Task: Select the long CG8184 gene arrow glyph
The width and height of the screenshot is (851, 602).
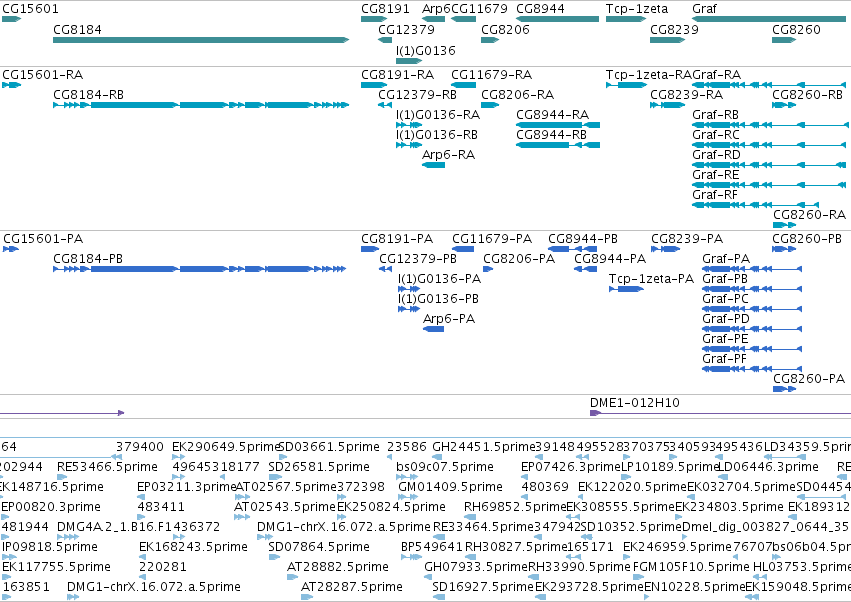Action: 201,40
